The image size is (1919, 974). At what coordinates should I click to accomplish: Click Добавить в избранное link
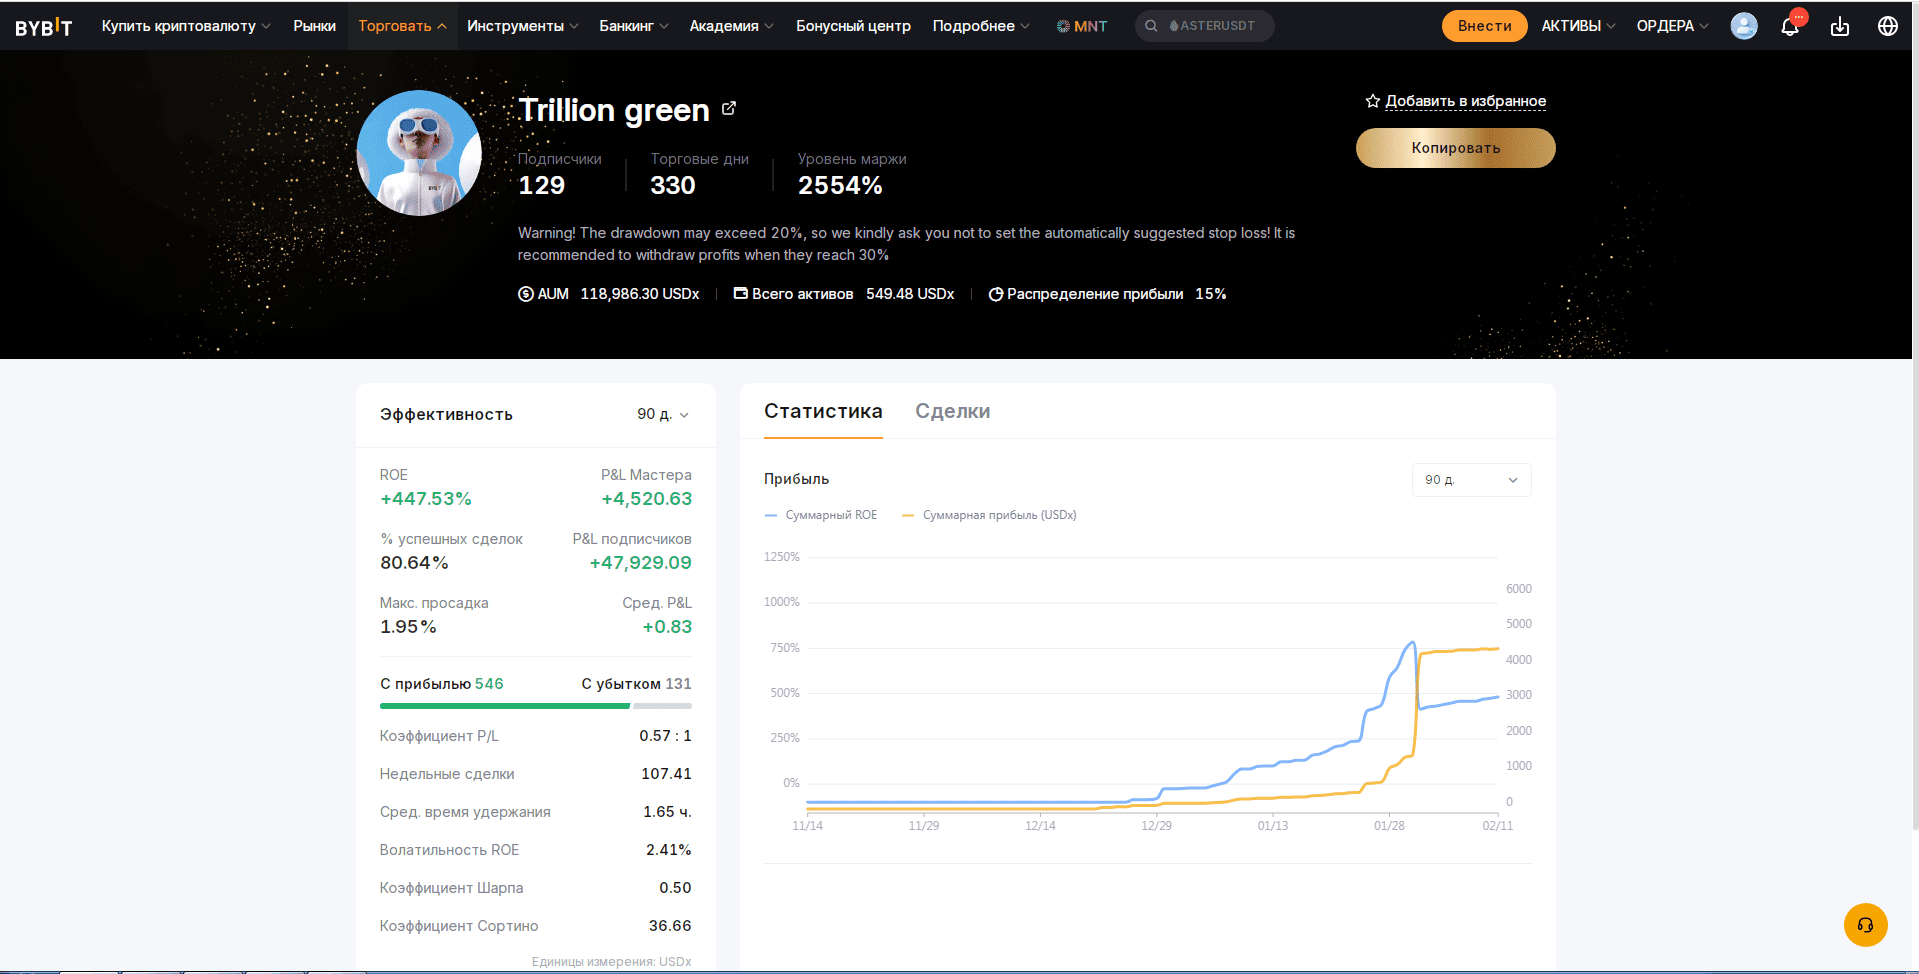point(1465,101)
